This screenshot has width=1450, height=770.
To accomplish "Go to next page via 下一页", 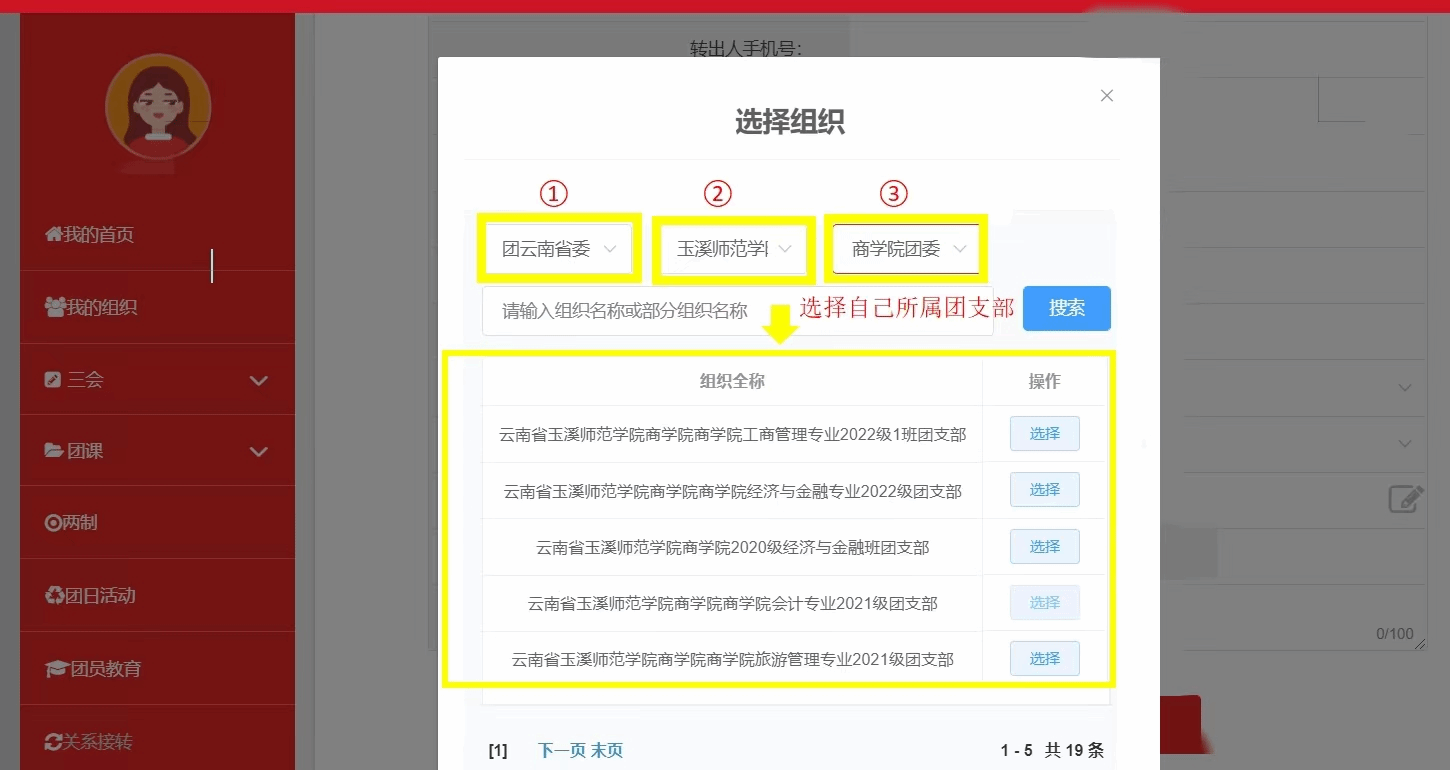I will click(562, 750).
